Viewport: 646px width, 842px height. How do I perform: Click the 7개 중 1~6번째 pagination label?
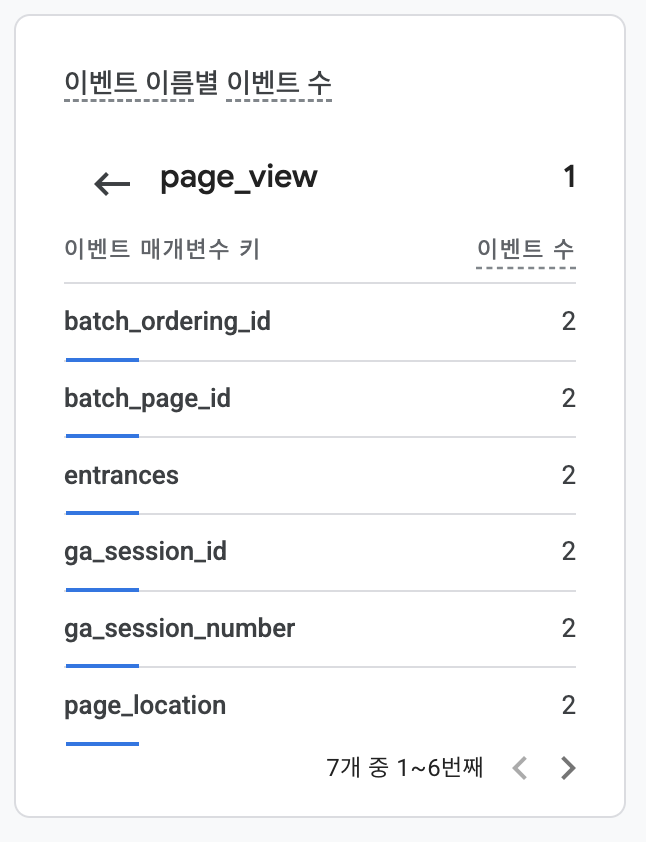[x=405, y=767]
